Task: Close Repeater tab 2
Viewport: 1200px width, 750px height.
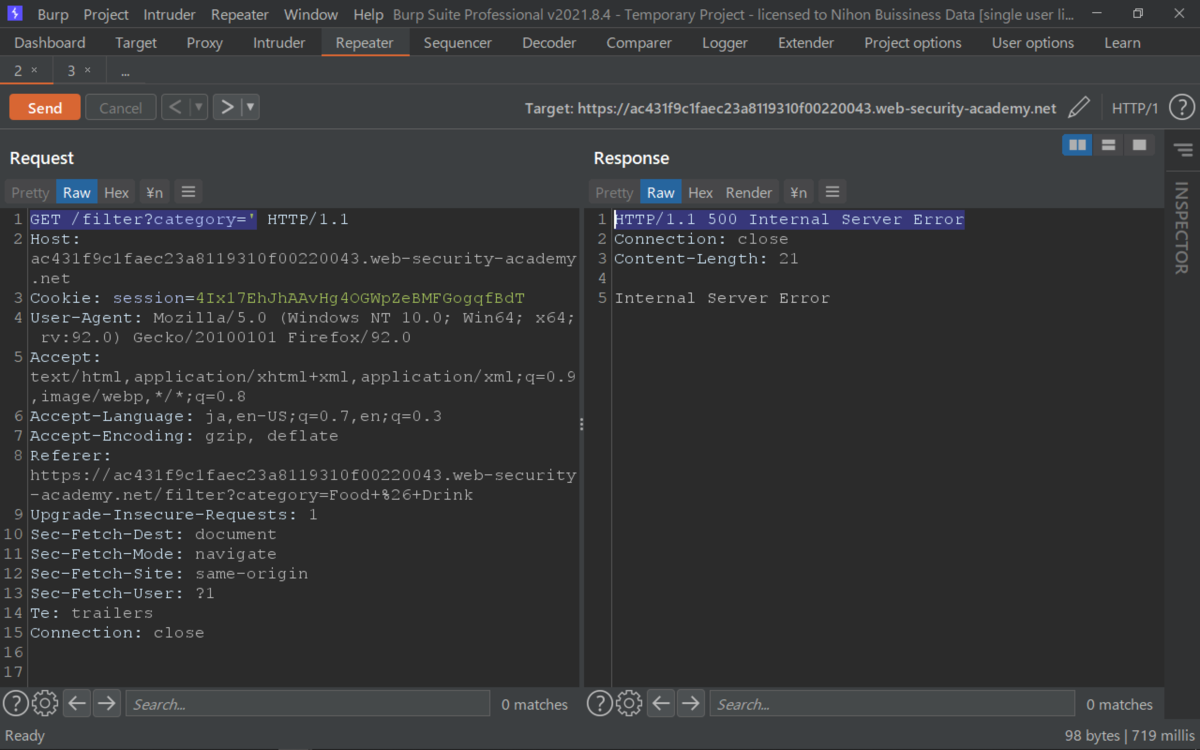Action: [x=34, y=70]
